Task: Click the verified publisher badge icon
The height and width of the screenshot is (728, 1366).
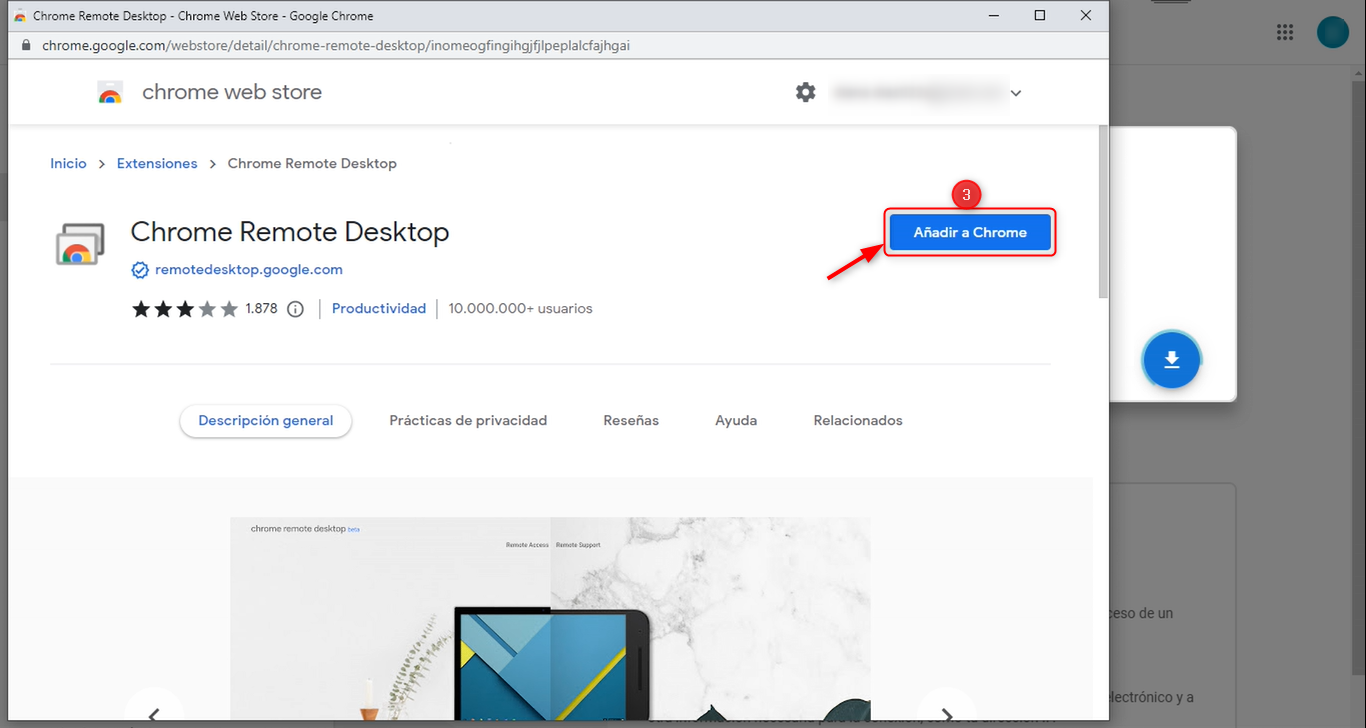Action: tap(140, 270)
